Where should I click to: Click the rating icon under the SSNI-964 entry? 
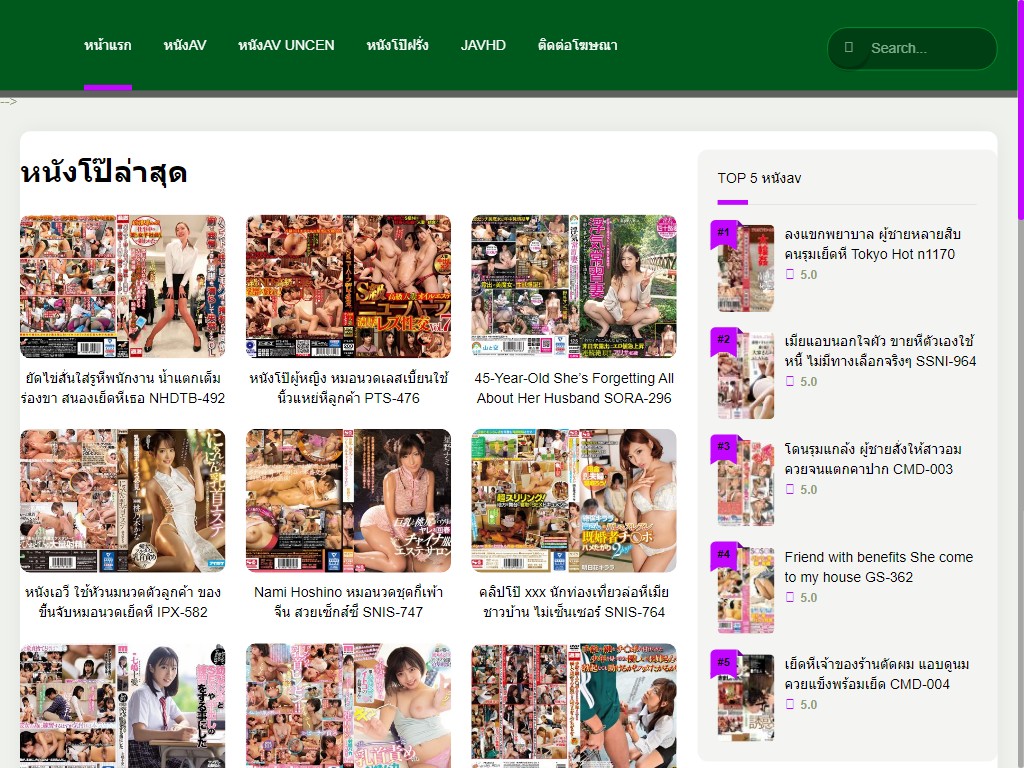[790, 382]
